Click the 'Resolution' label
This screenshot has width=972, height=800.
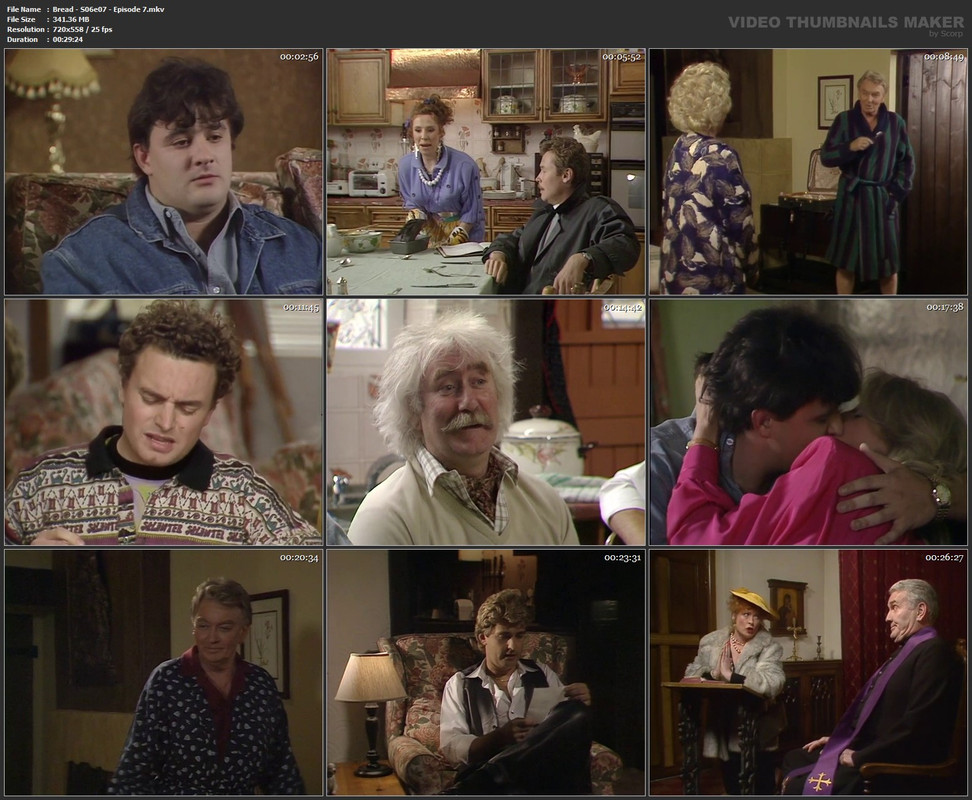coord(25,29)
